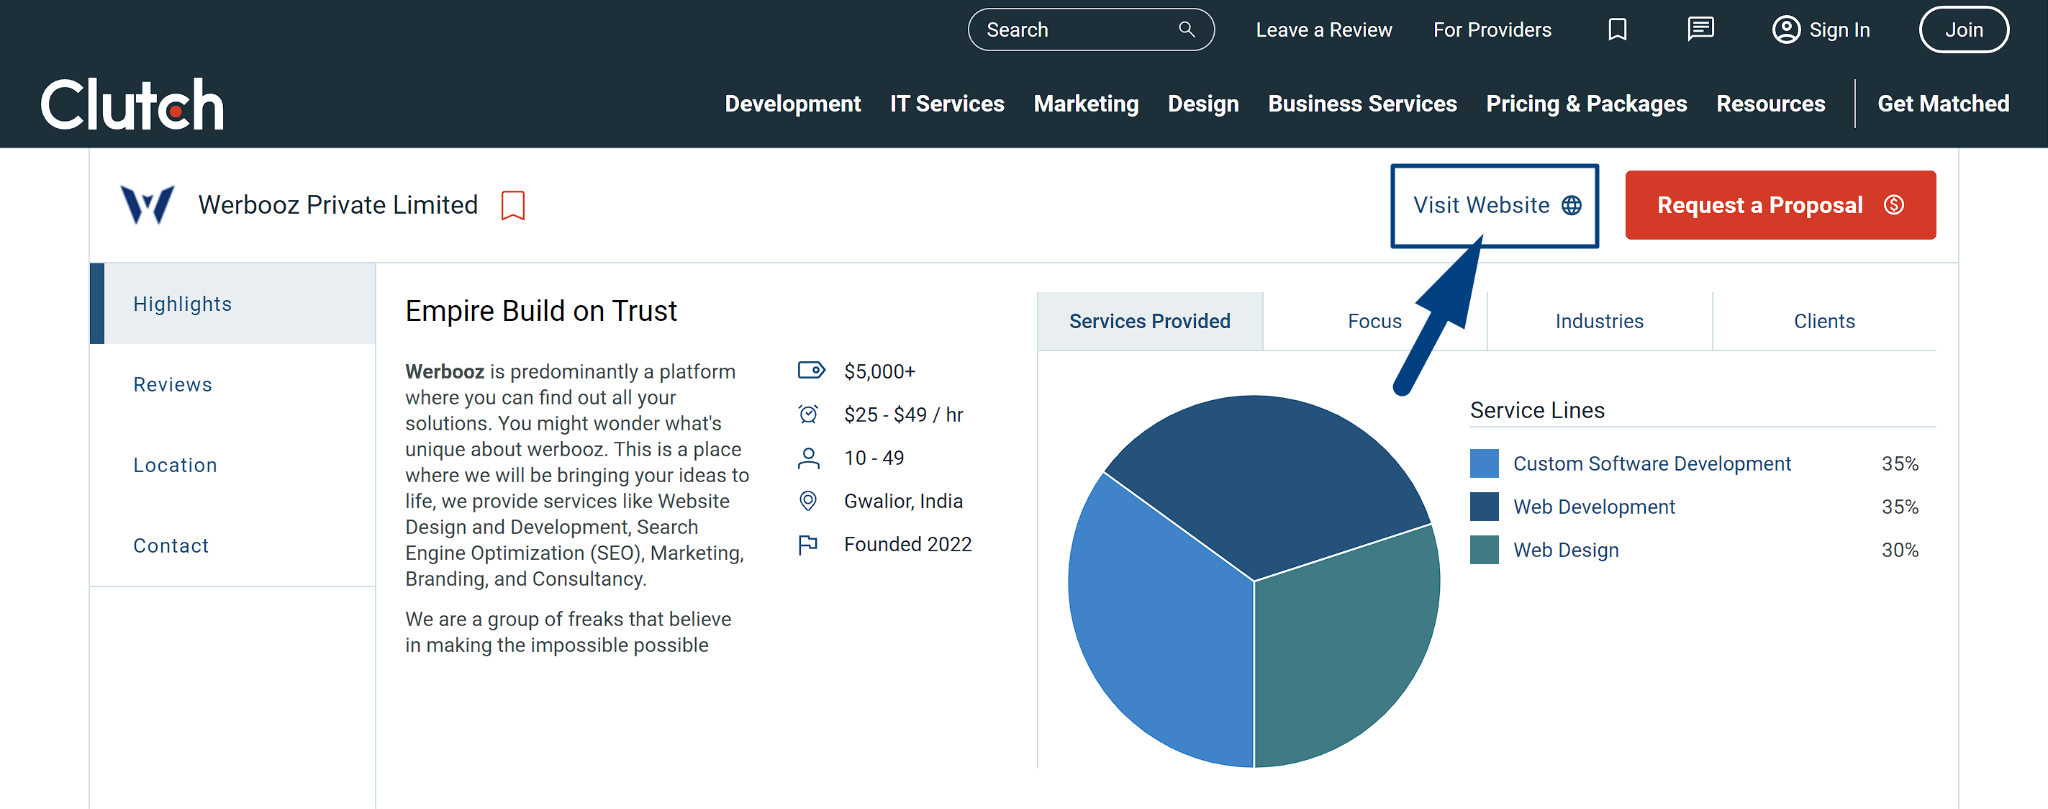Open Web Design service link

point(1566,550)
